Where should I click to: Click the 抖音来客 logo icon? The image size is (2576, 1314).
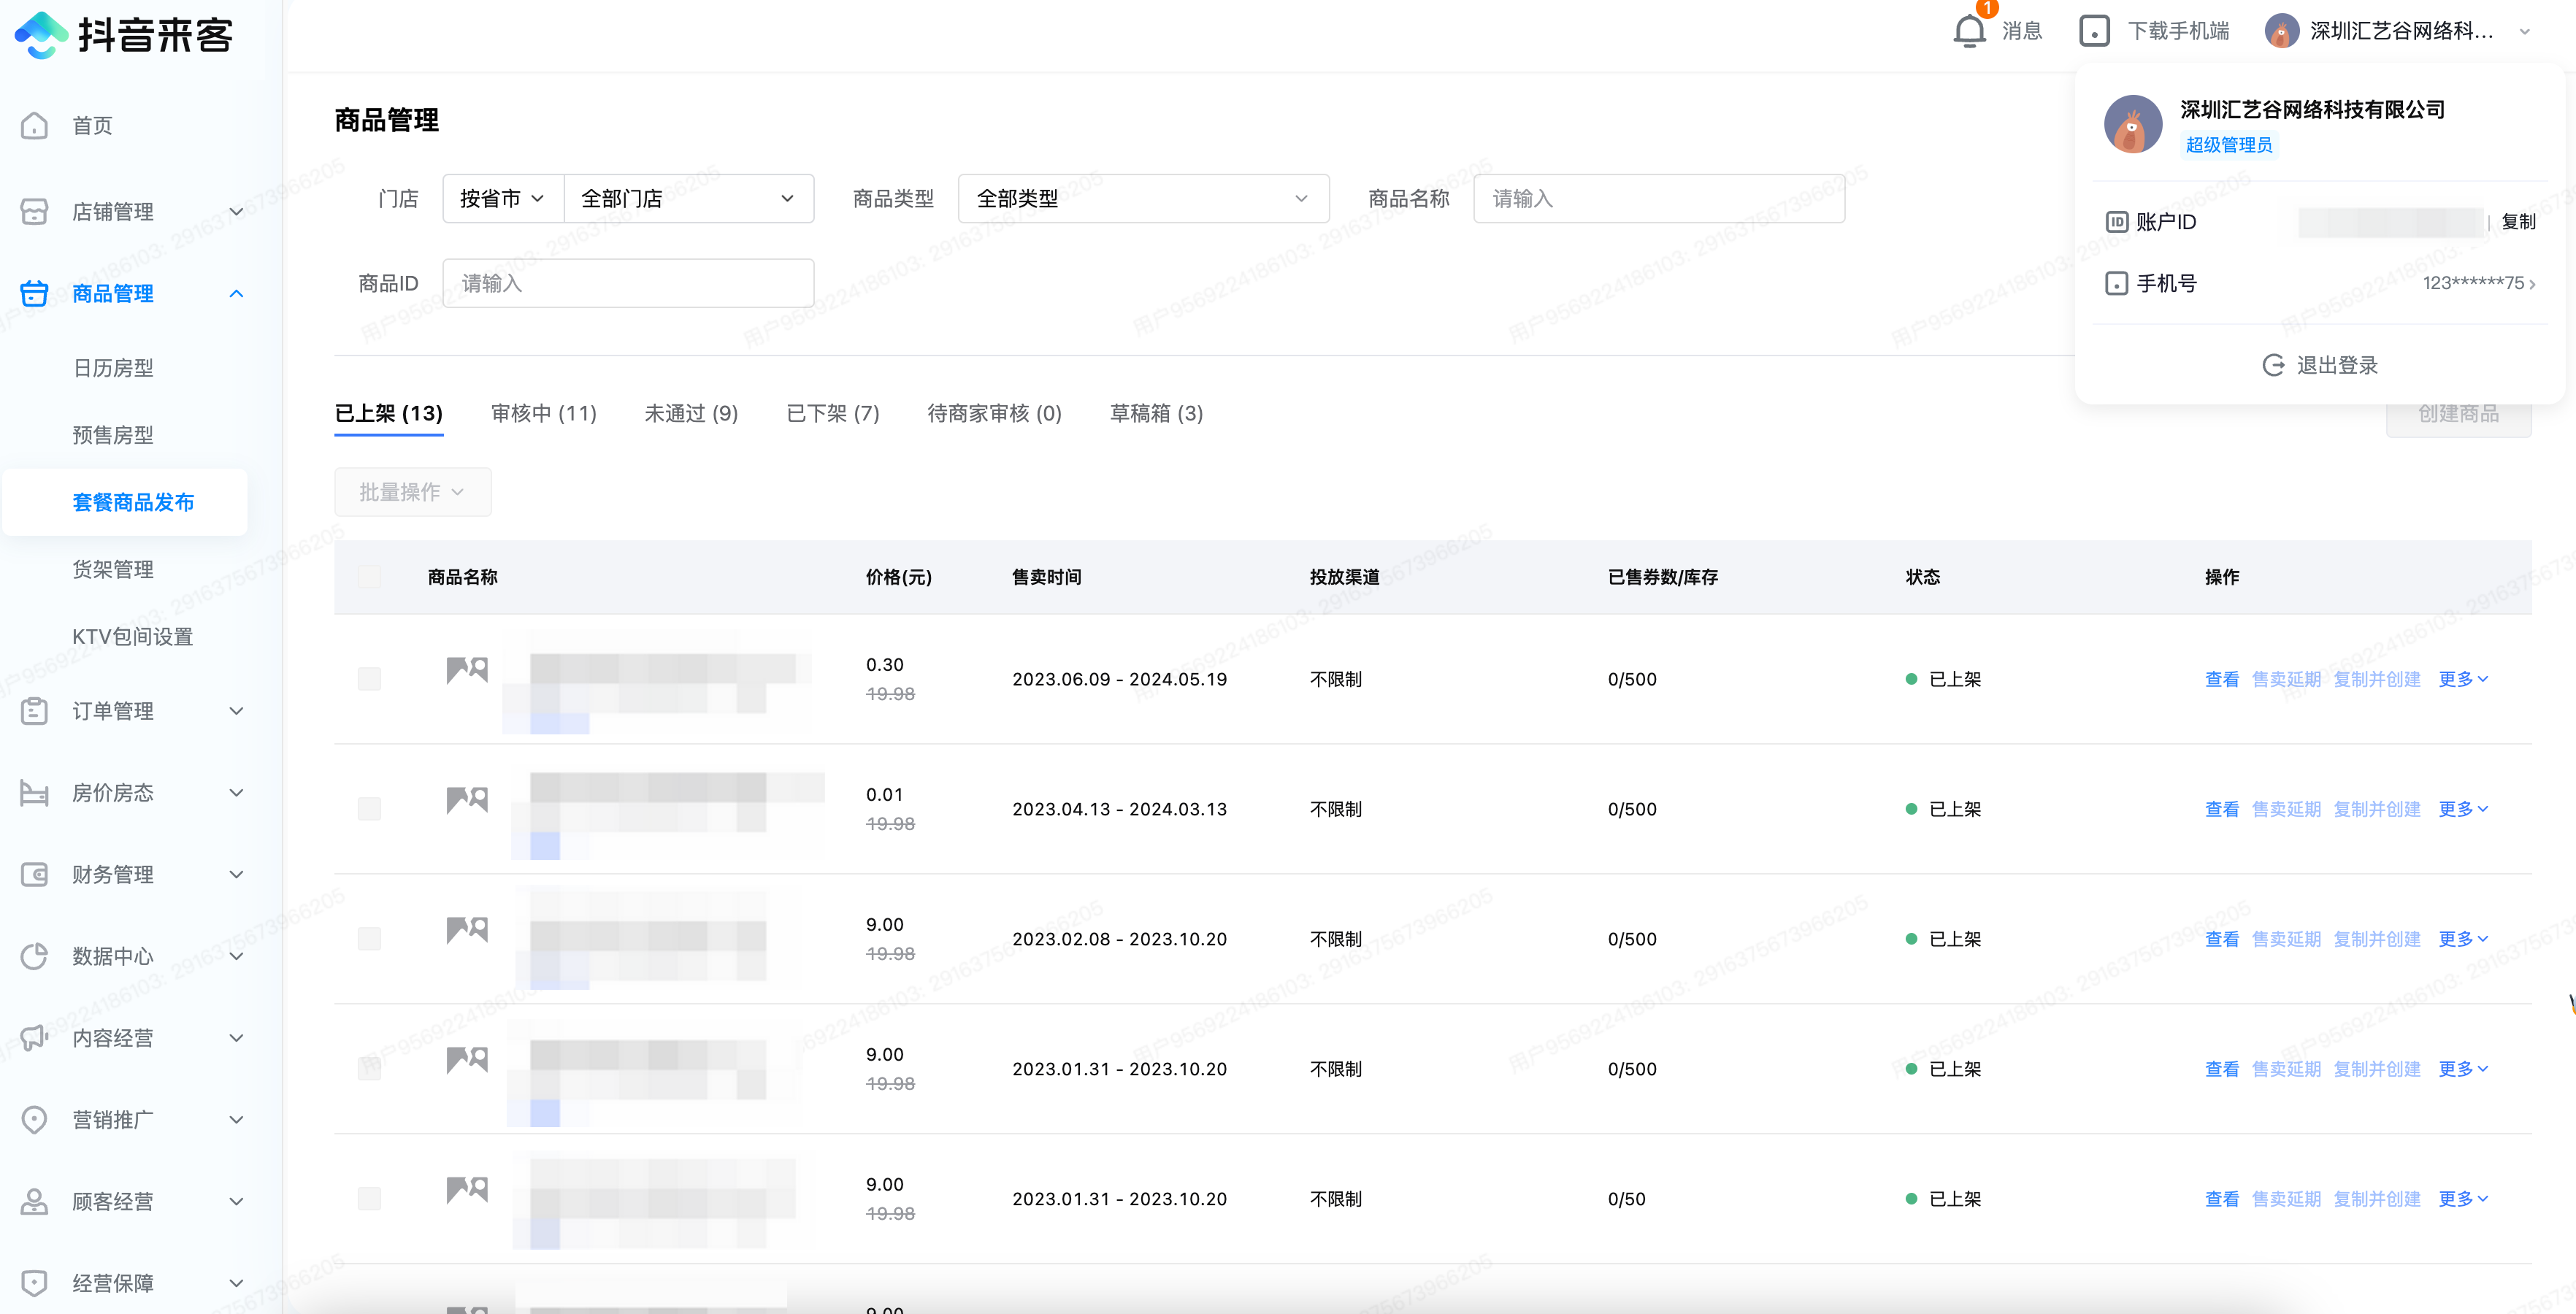tap(41, 35)
